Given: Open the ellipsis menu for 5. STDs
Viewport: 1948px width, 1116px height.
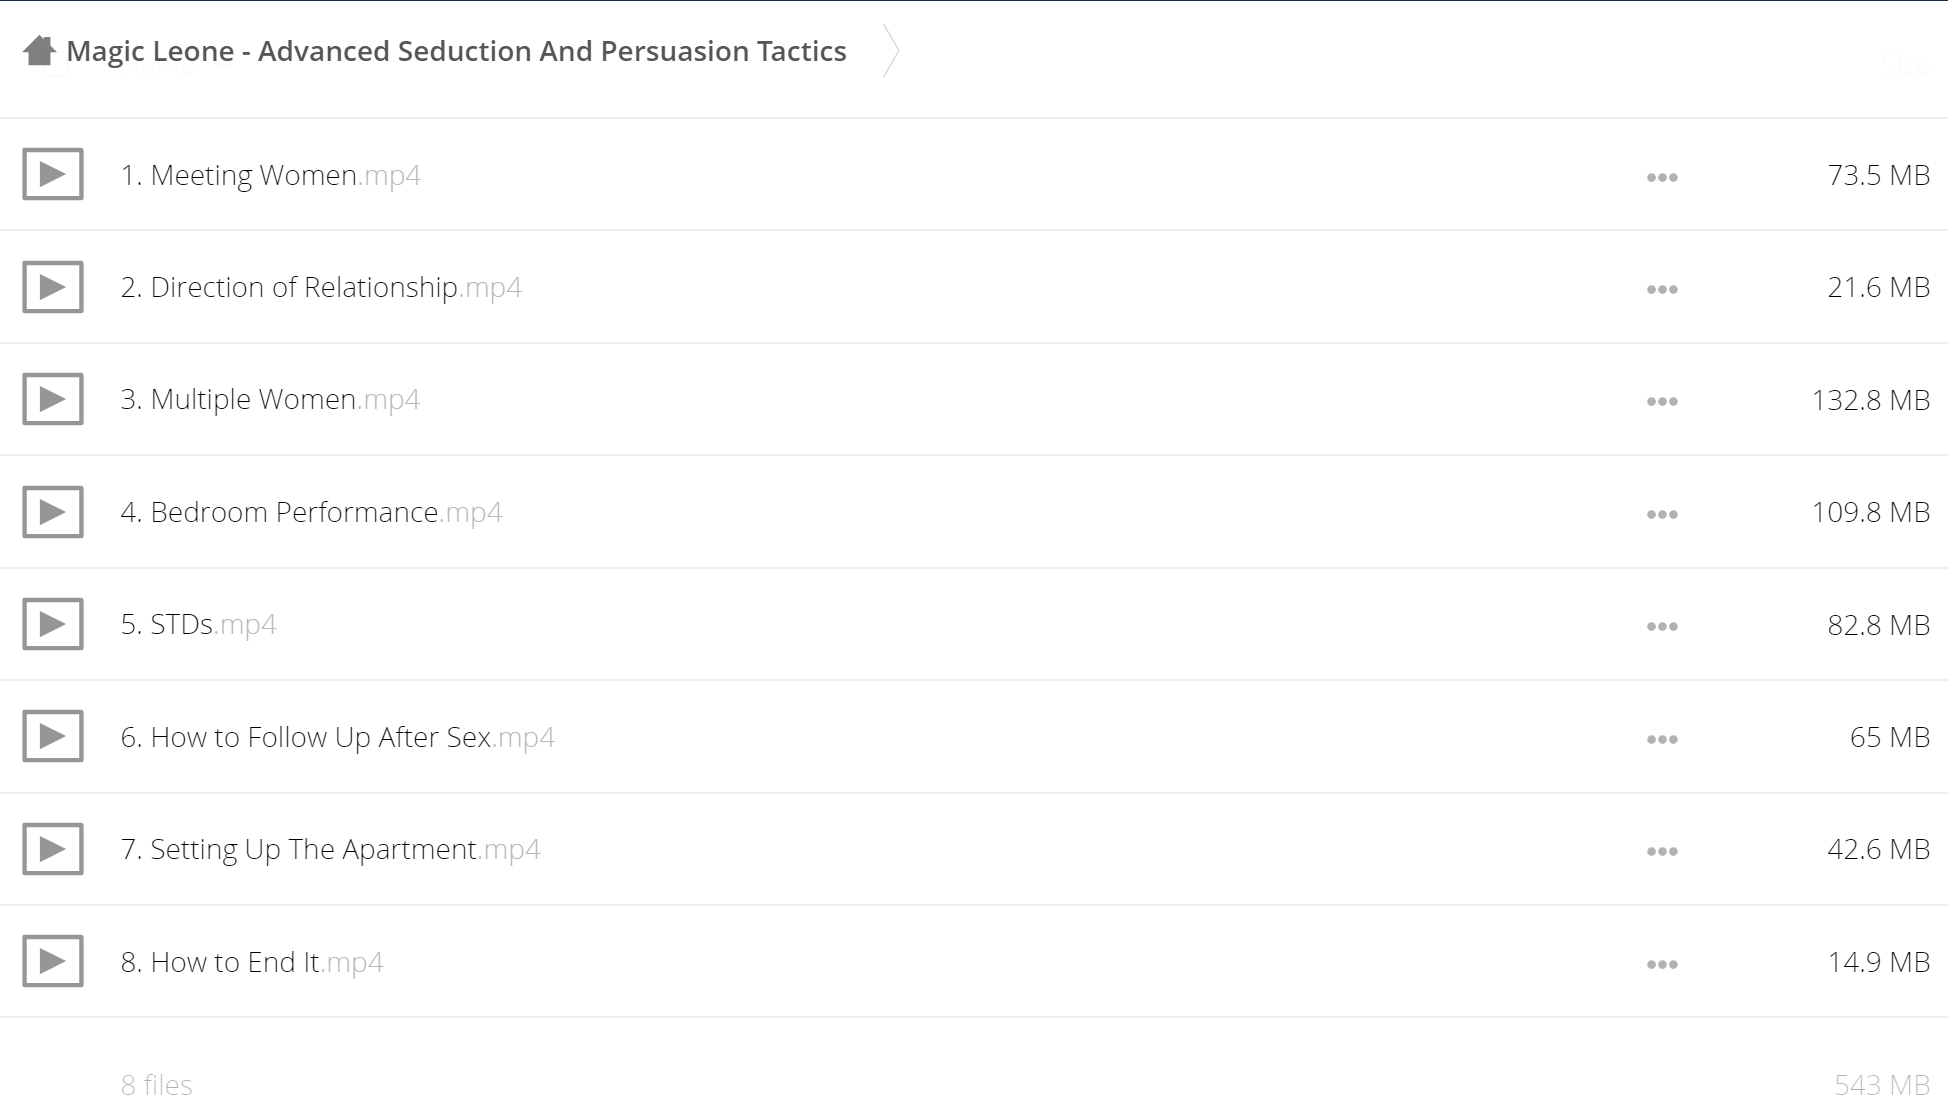Looking at the screenshot, I should point(1662,626).
